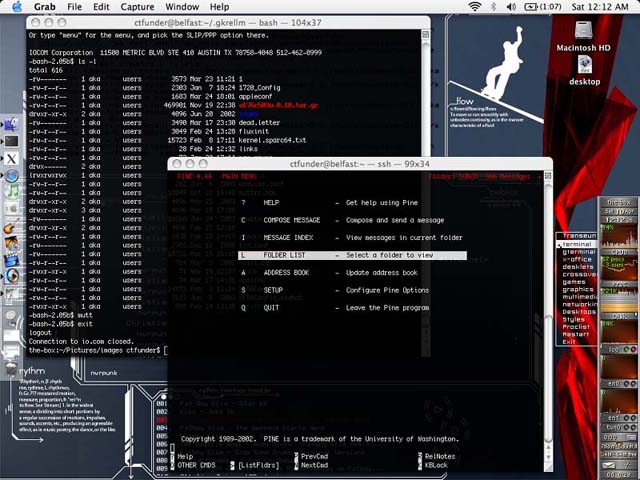640x480 pixels.
Task: Click the bash prompt cursor line
Action: point(98,350)
